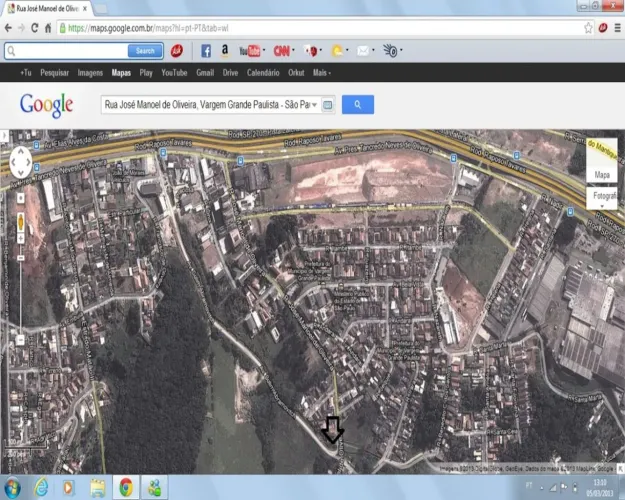Pan the map down with the arrow
This screenshot has height=500, width=625.
tap(21, 173)
